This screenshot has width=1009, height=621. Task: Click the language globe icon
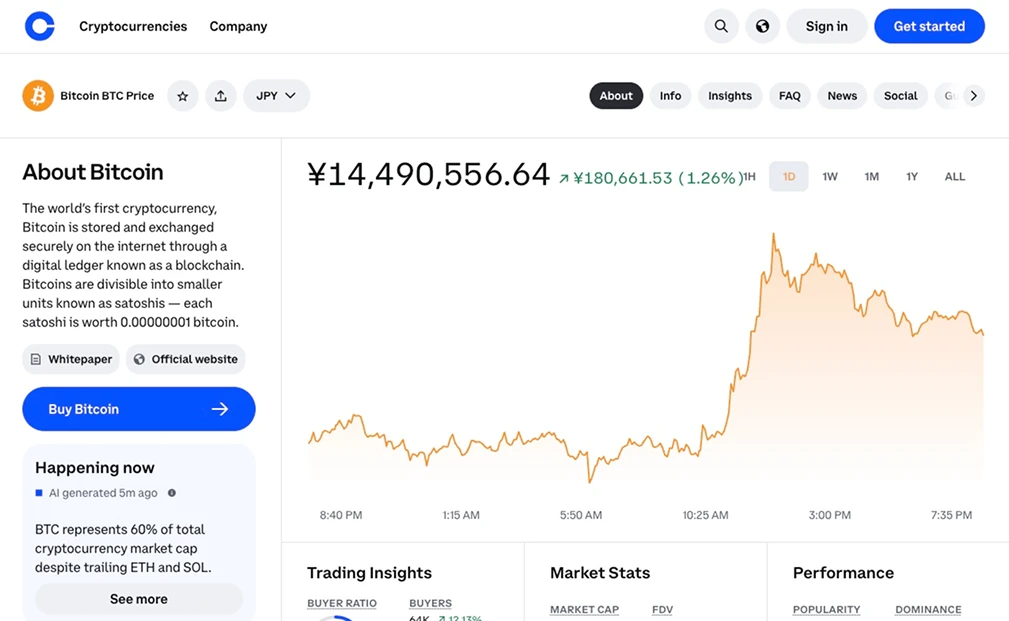click(x=763, y=25)
